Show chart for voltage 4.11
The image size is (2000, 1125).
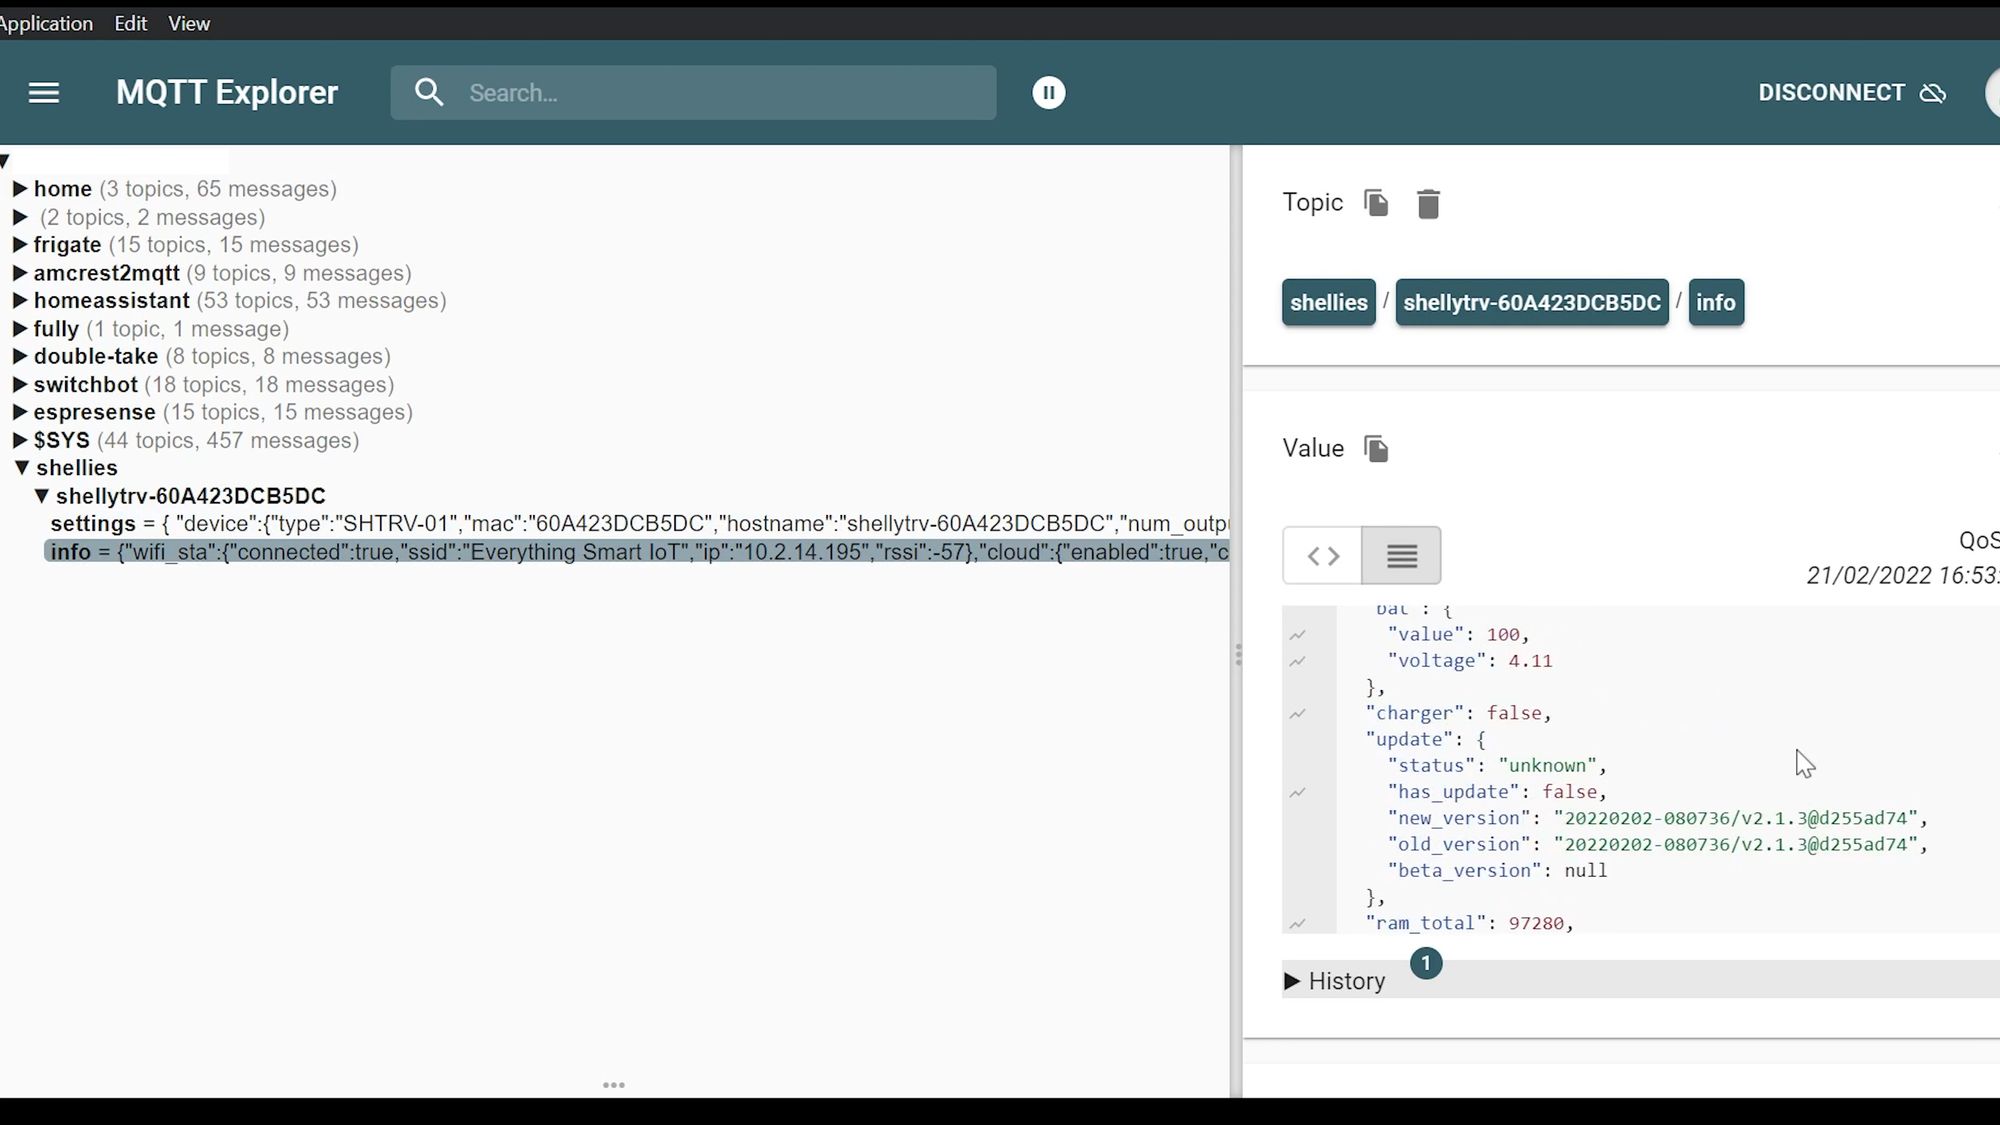pos(1298,661)
